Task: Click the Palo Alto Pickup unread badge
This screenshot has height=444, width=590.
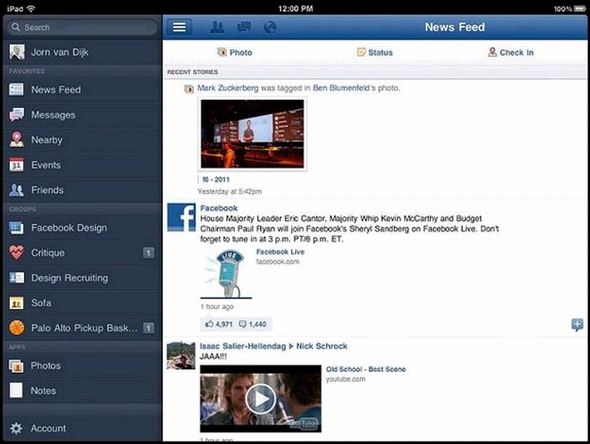Action: [x=148, y=328]
